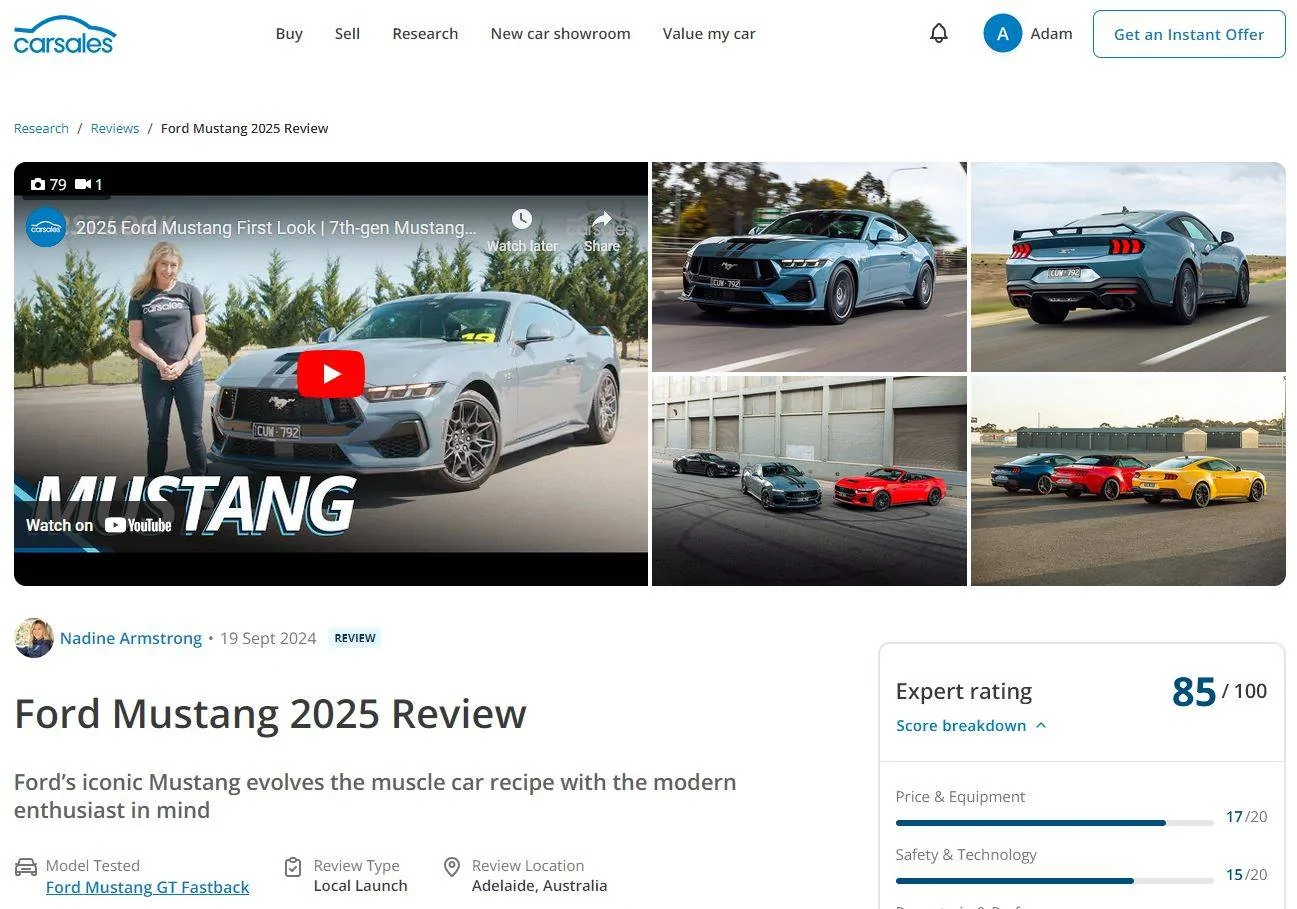Open photo of three Mustangs by warehouse
This screenshot has width=1297, height=909.
coord(809,481)
